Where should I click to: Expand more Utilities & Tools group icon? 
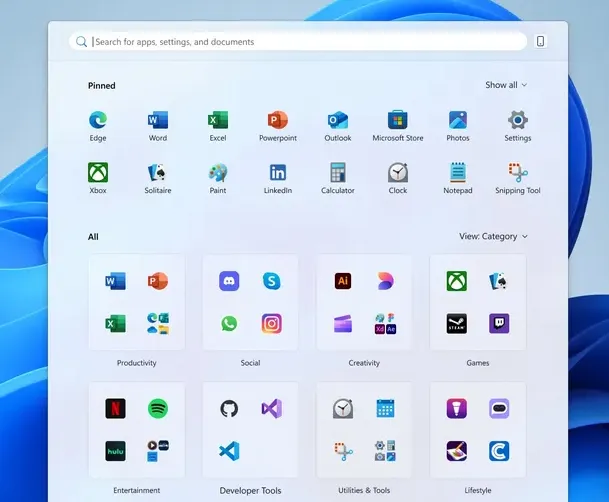(385, 451)
